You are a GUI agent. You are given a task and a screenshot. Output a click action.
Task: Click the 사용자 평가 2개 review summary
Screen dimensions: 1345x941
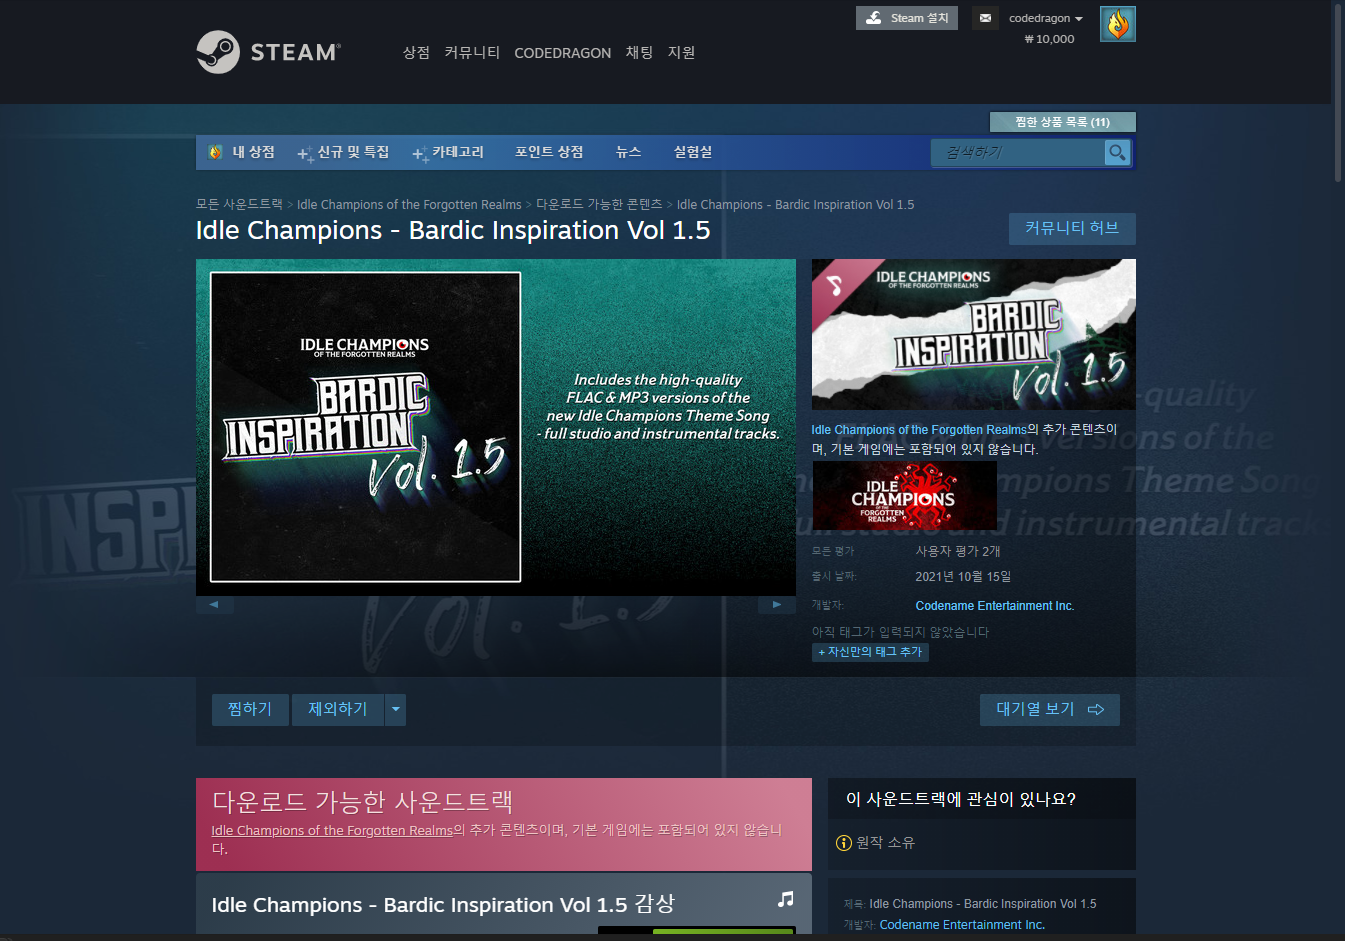click(958, 551)
